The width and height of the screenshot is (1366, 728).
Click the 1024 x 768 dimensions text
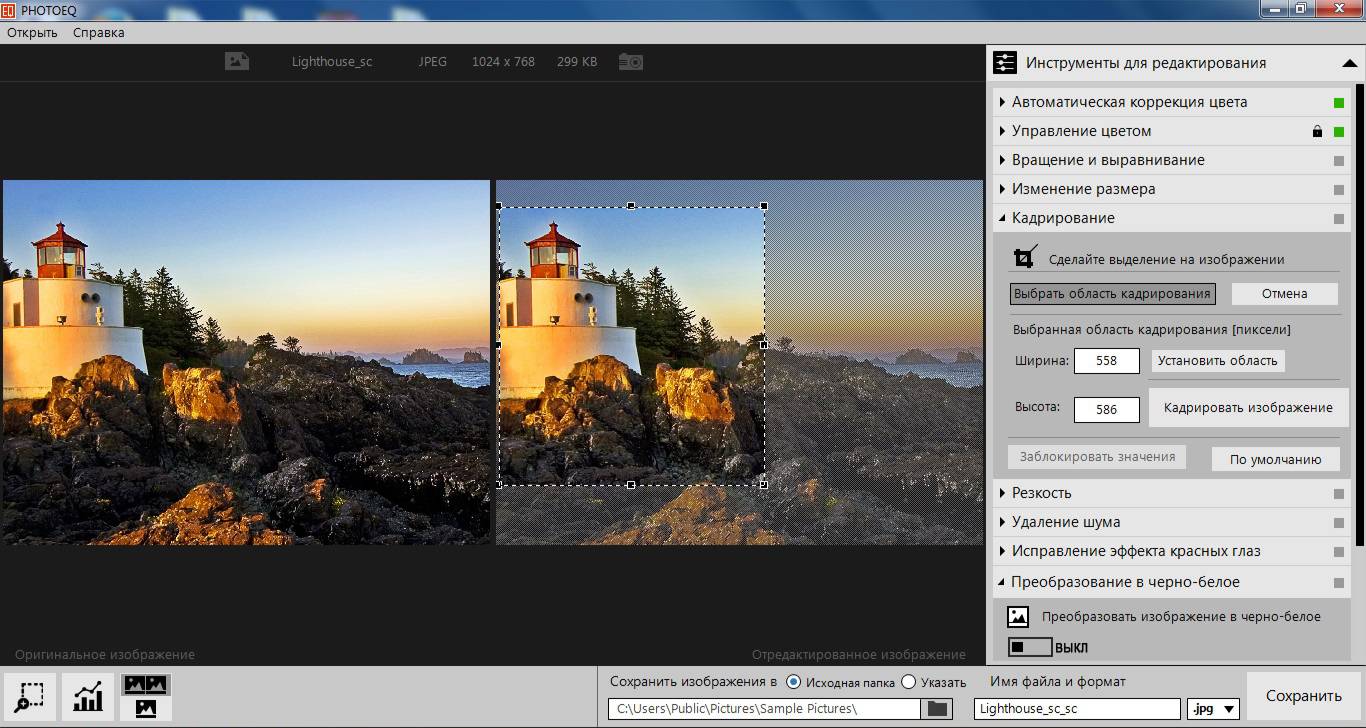(503, 62)
